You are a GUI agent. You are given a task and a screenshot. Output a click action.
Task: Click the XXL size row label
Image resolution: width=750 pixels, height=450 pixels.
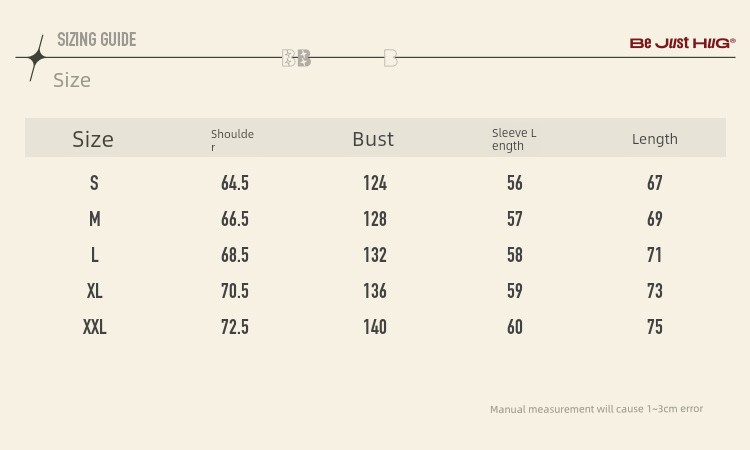(x=94, y=327)
